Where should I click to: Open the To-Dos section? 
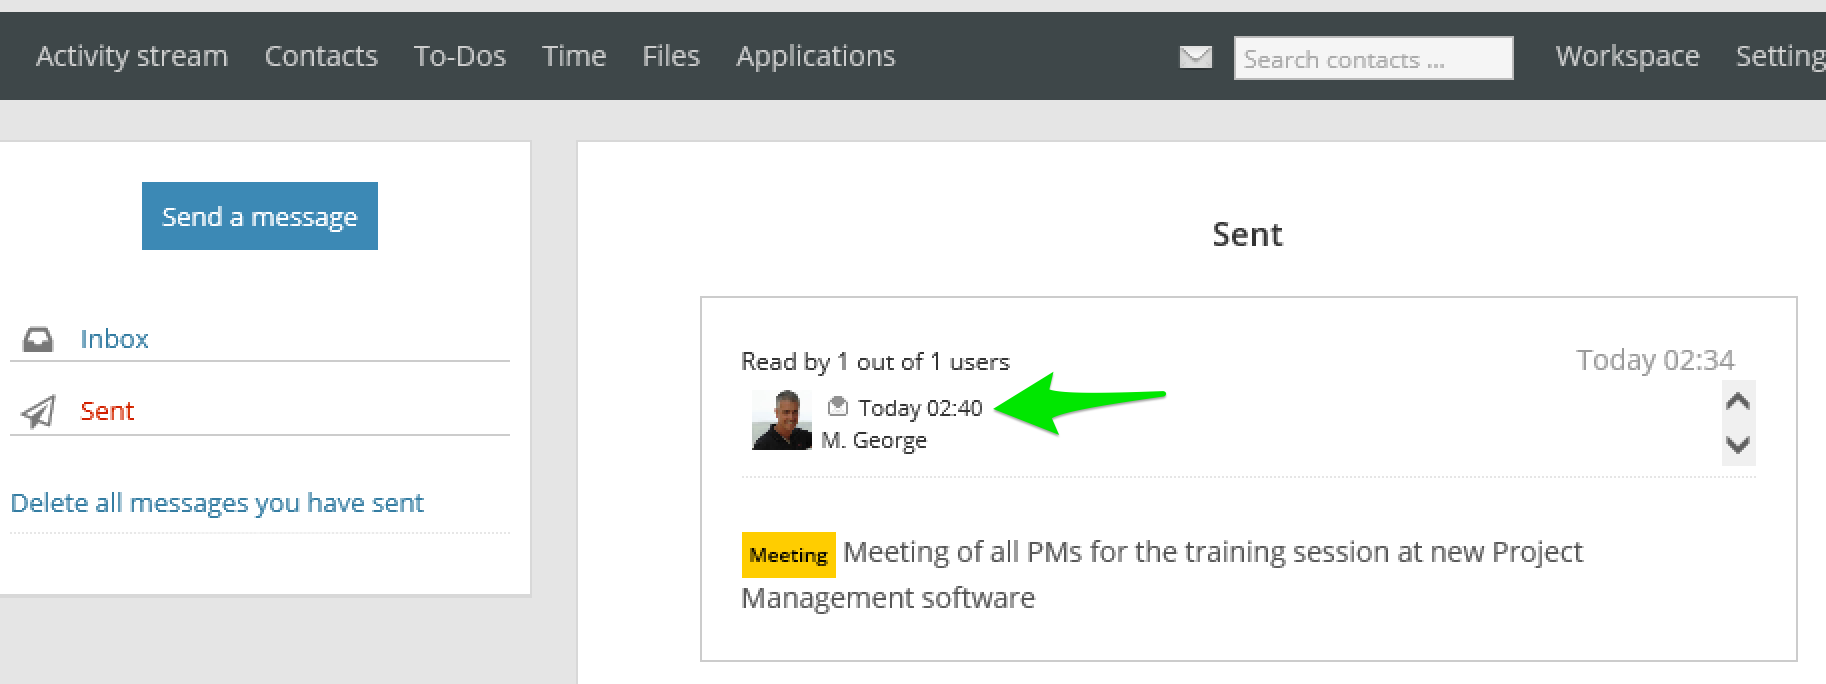pyautogui.click(x=460, y=56)
